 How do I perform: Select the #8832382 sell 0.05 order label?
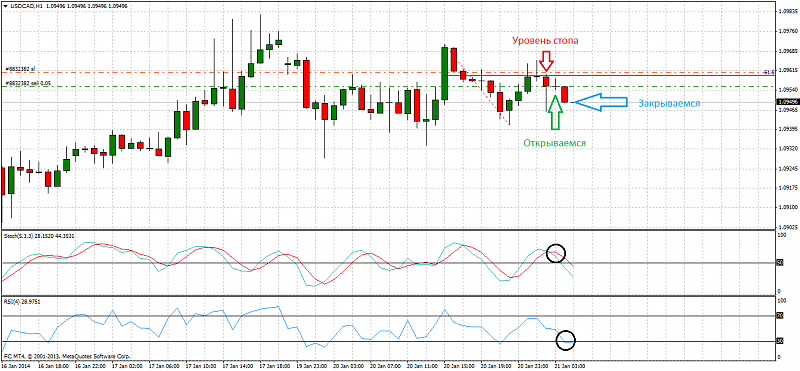coord(27,82)
